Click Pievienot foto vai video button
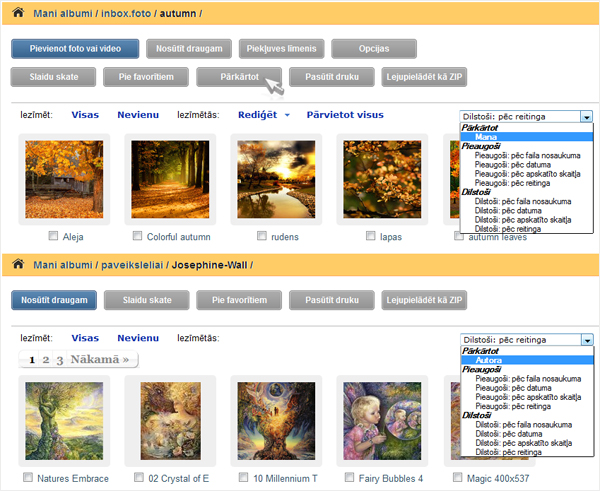This screenshot has height=491, width=600. 75,49
